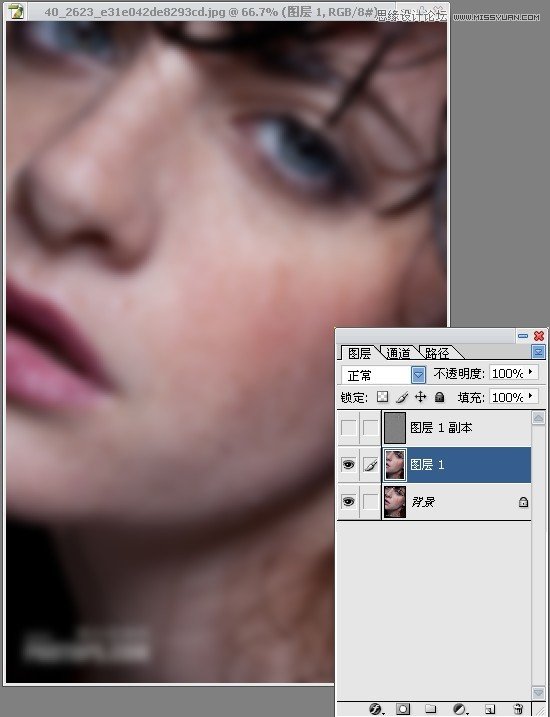The height and width of the screenshot is (717, 550).
Task: Toggle brush indicator box of 图层 1
Action: [x=371, y=465]
